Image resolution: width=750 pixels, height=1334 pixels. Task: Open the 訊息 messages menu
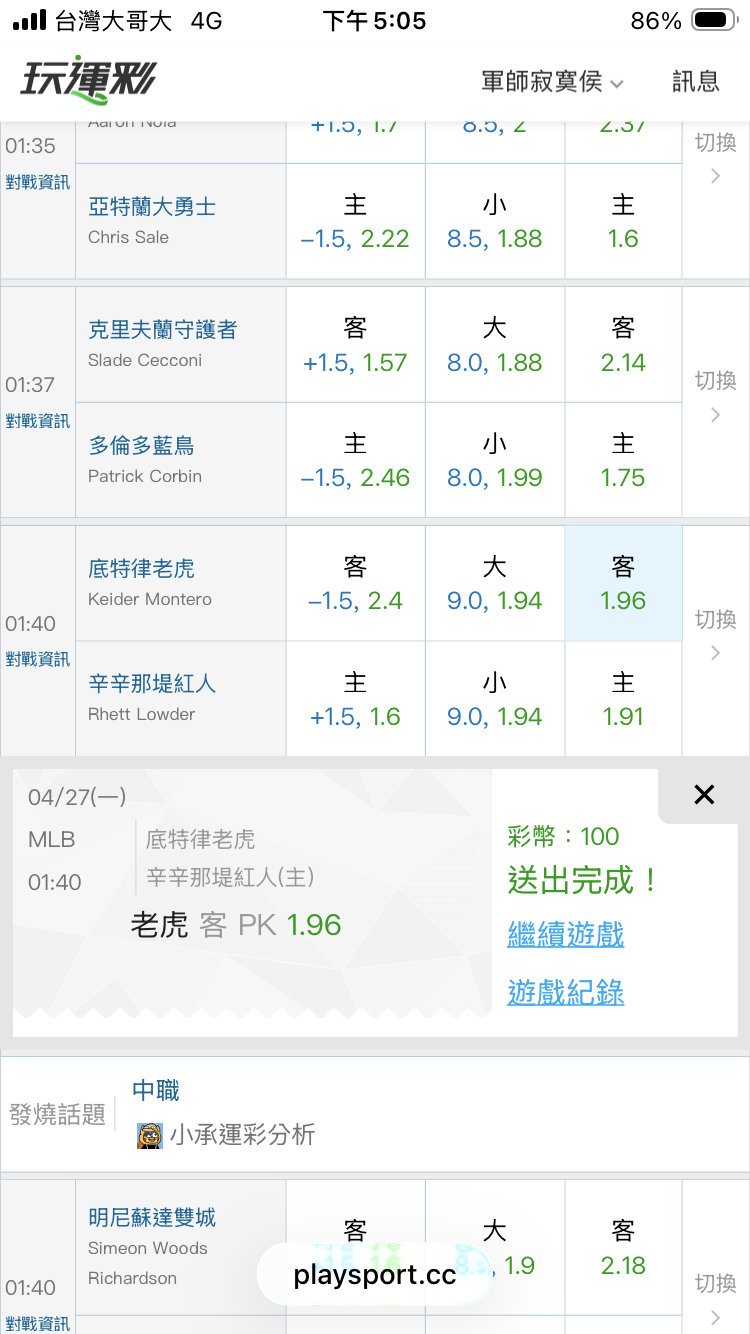pyautogui.click(x=696, y=82)
